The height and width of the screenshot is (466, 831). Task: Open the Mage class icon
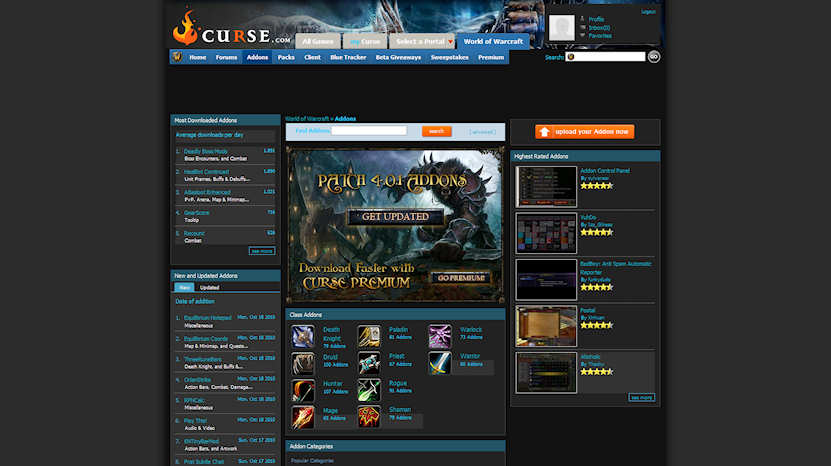(303, 417)
